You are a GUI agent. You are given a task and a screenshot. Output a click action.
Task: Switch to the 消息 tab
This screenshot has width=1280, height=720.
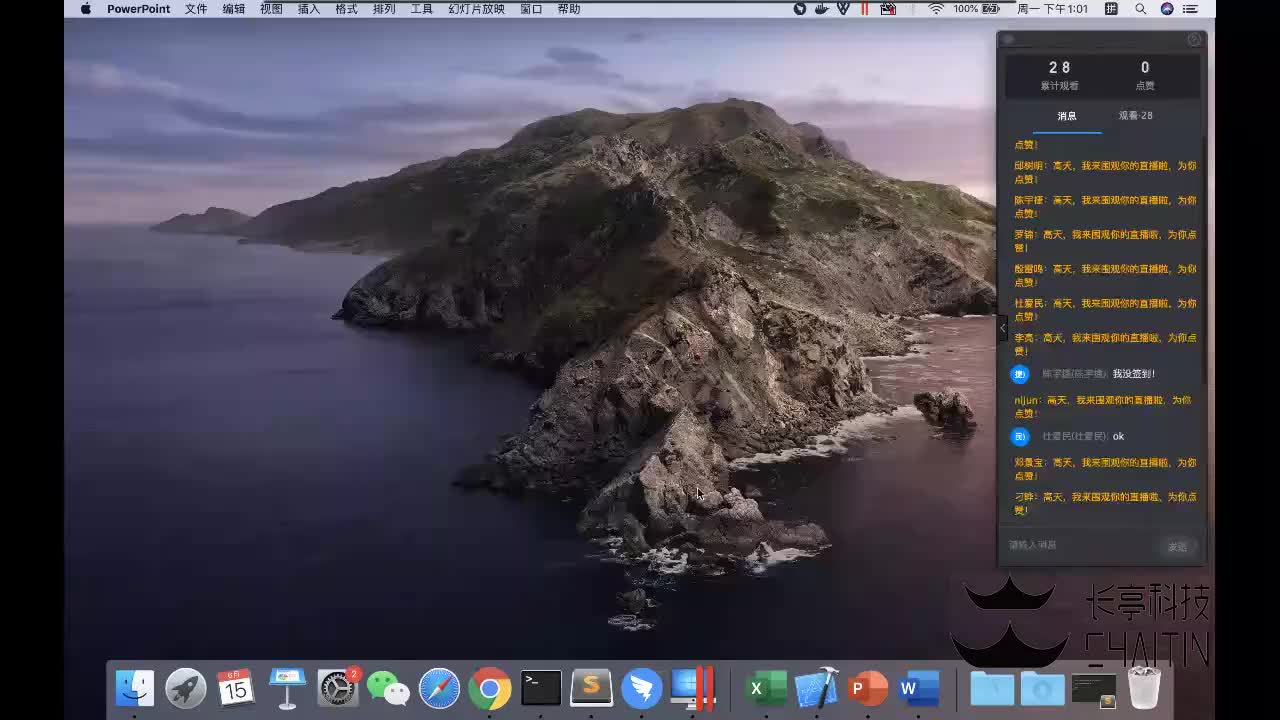click(x=1067, y=116)
